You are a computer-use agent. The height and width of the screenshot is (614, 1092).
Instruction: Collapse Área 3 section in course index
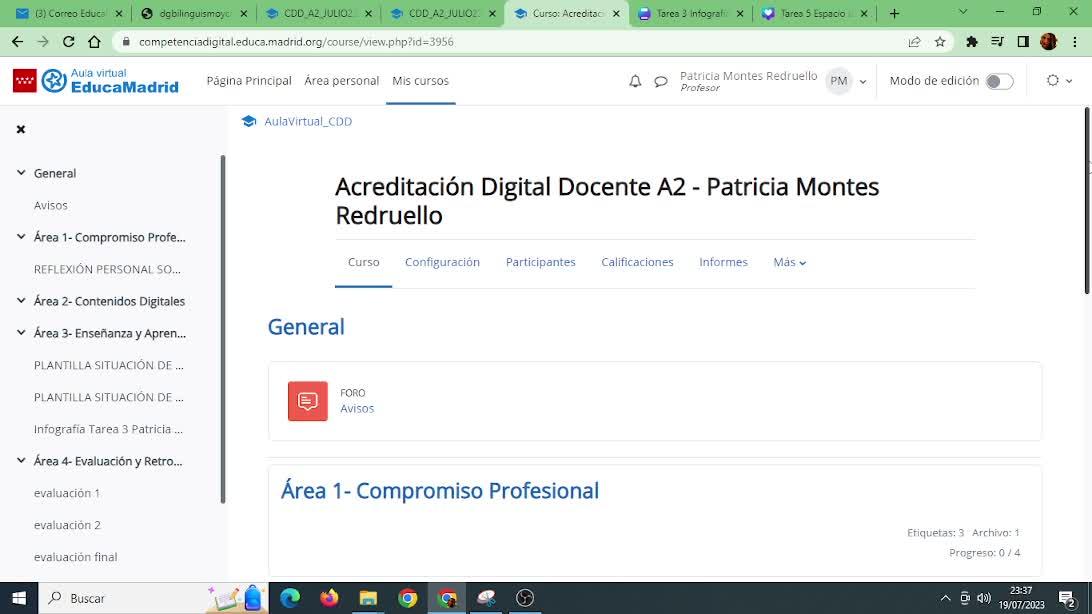(x=21, y=333)
